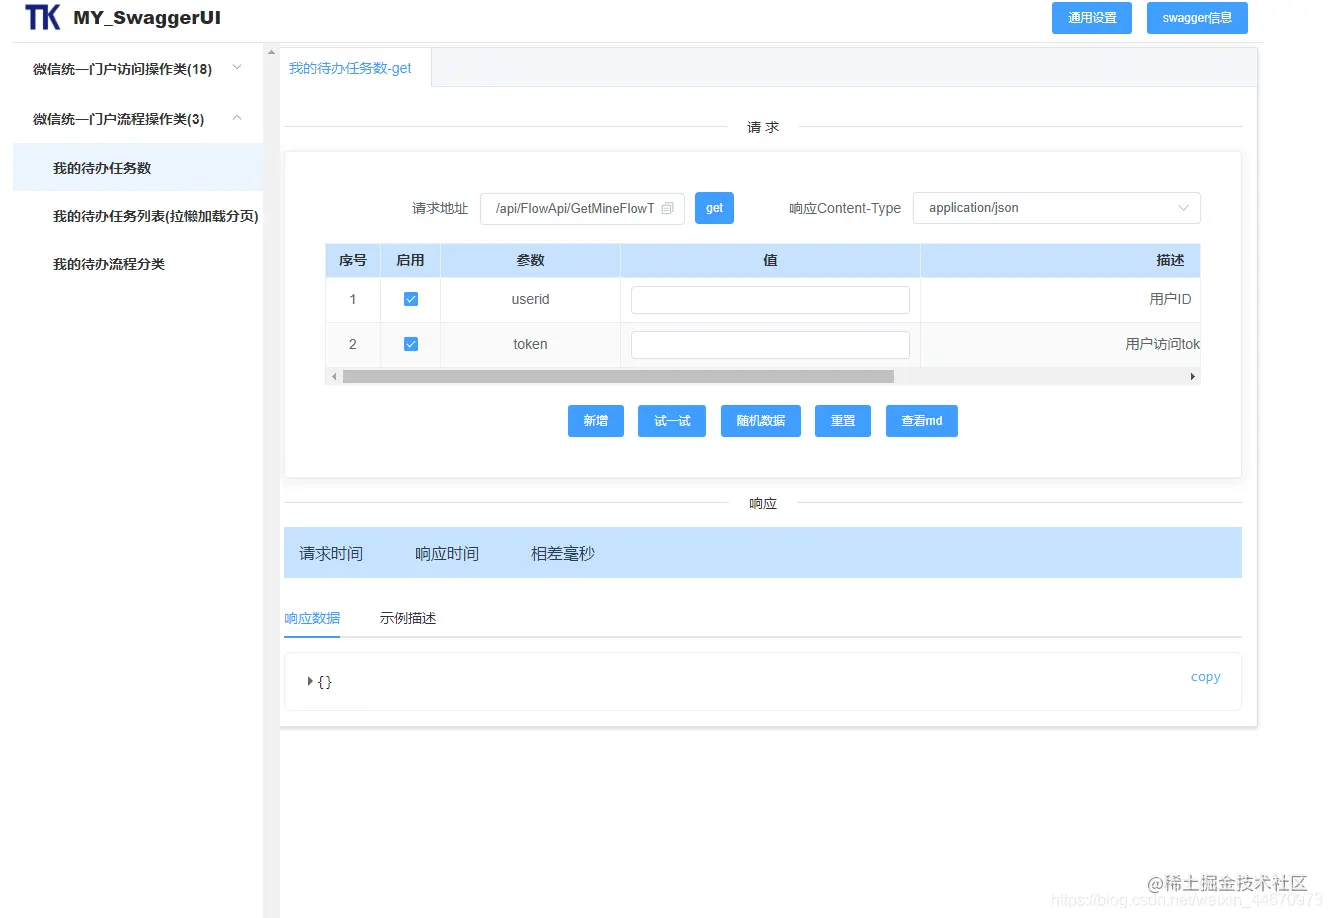Click the 响应时间 label
1332x918 pixels.
(x=447, y=553)
